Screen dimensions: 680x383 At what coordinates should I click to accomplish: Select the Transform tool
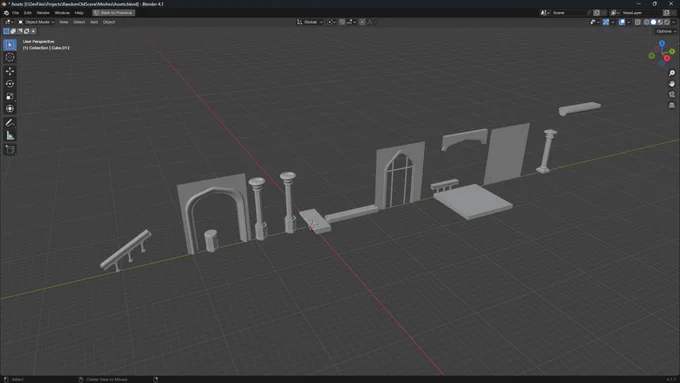pyautogui.click(x=10, y=108)
